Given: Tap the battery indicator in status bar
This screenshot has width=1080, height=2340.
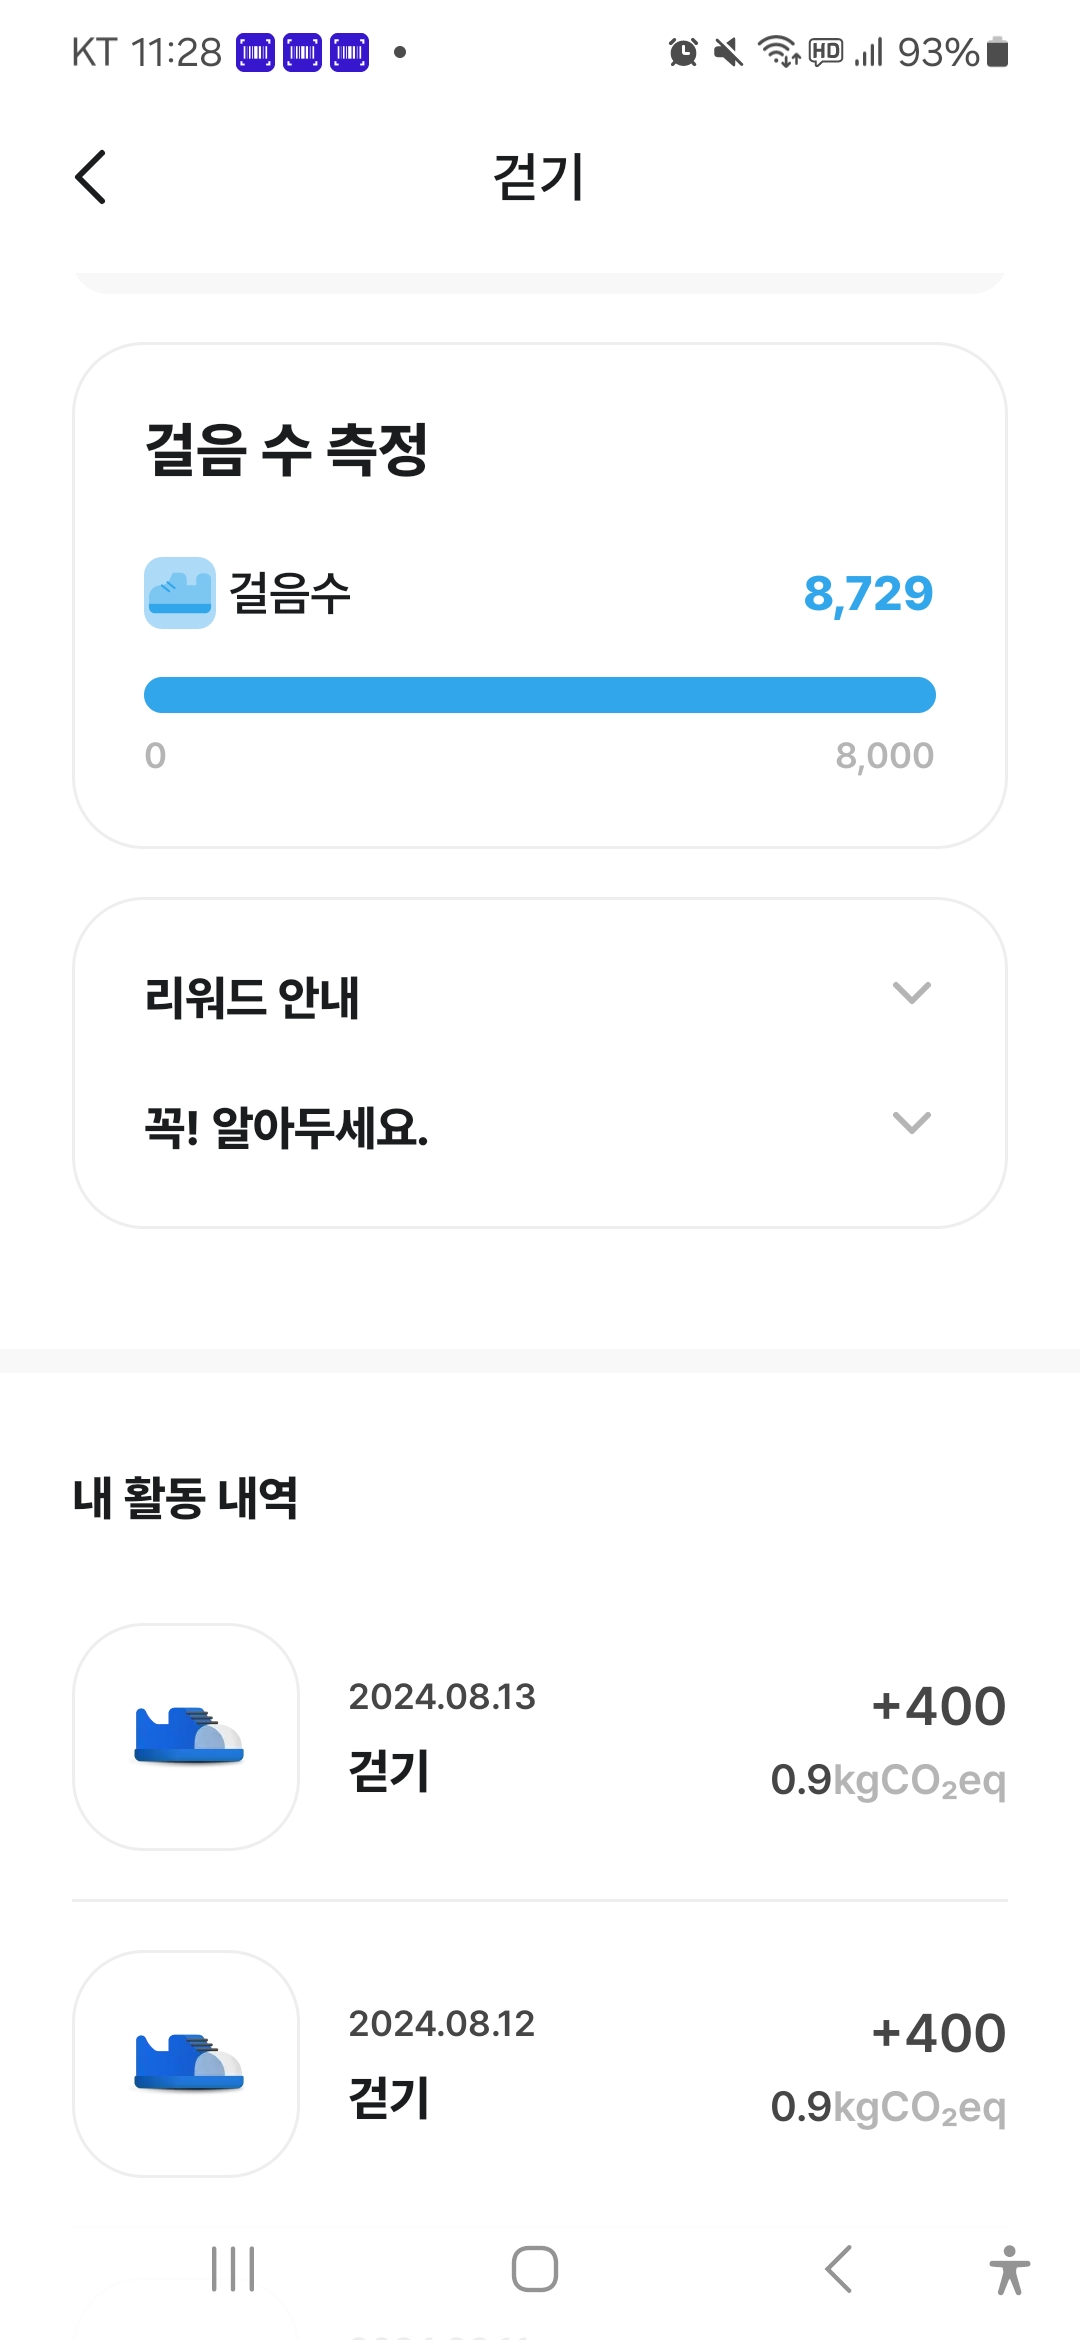Looking at the screenshot, I should 997,52.
